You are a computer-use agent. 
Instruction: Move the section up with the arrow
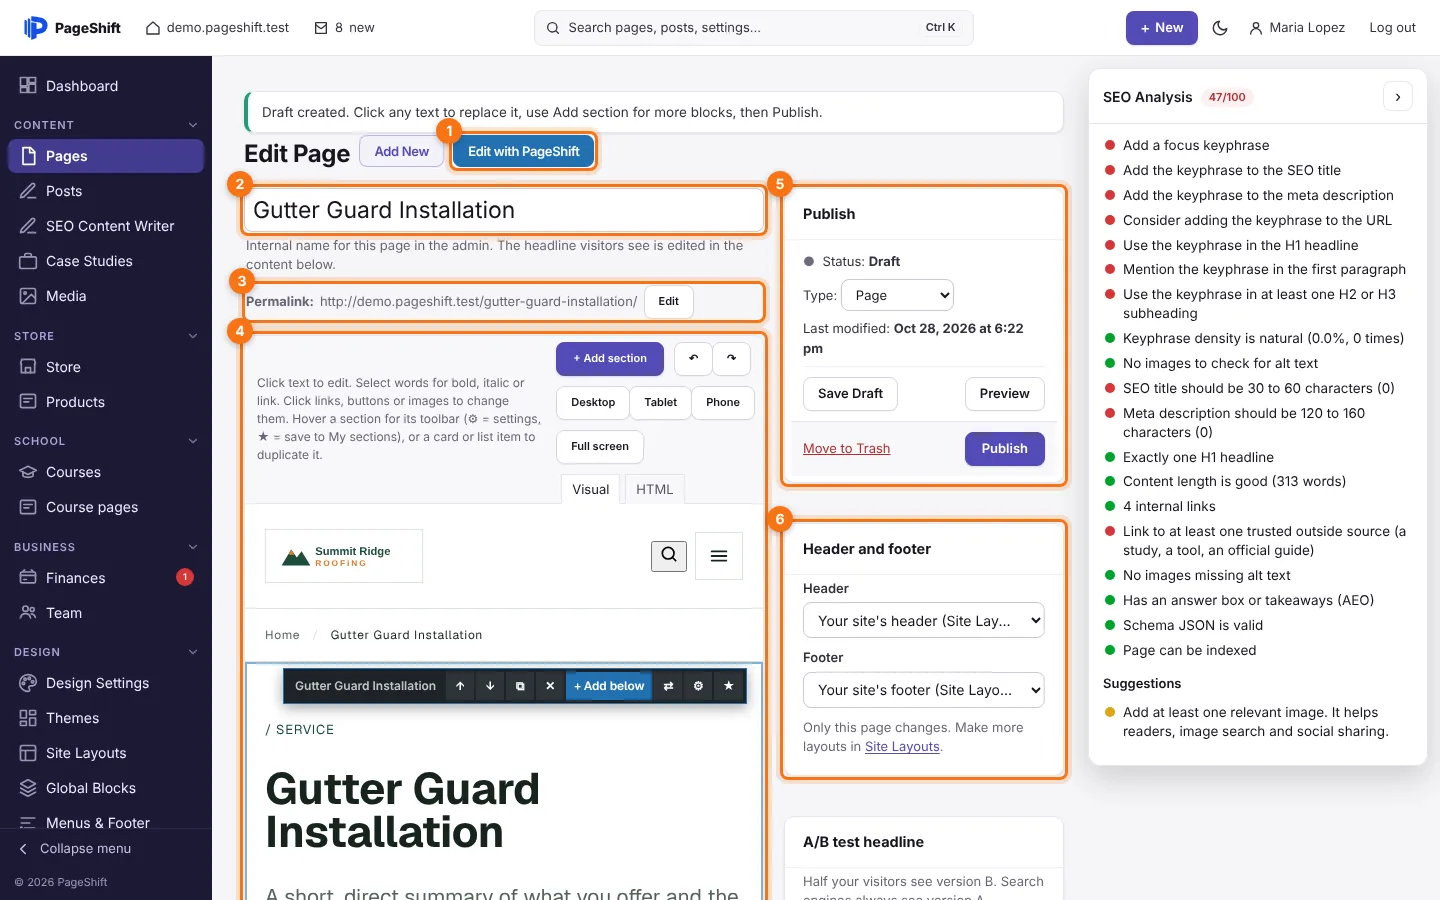click(460, 686)
